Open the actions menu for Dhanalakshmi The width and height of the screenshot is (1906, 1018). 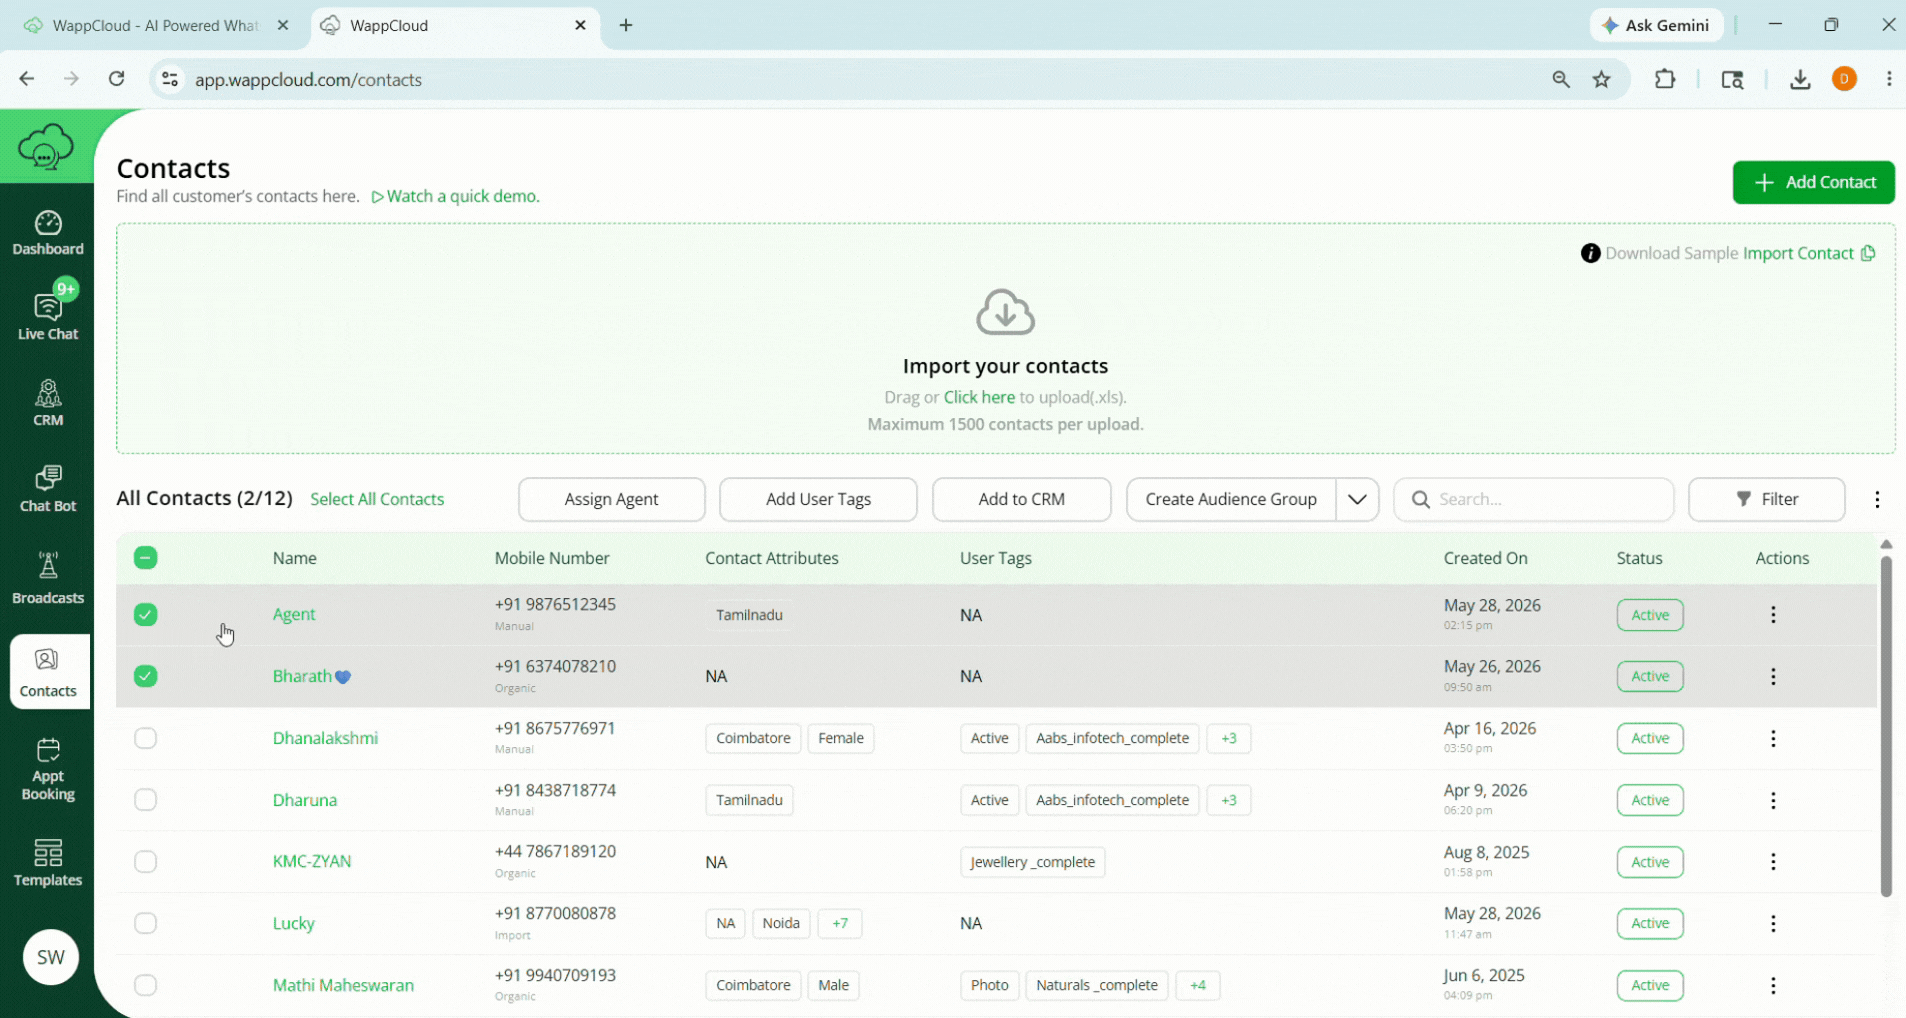coord(1773,739)
